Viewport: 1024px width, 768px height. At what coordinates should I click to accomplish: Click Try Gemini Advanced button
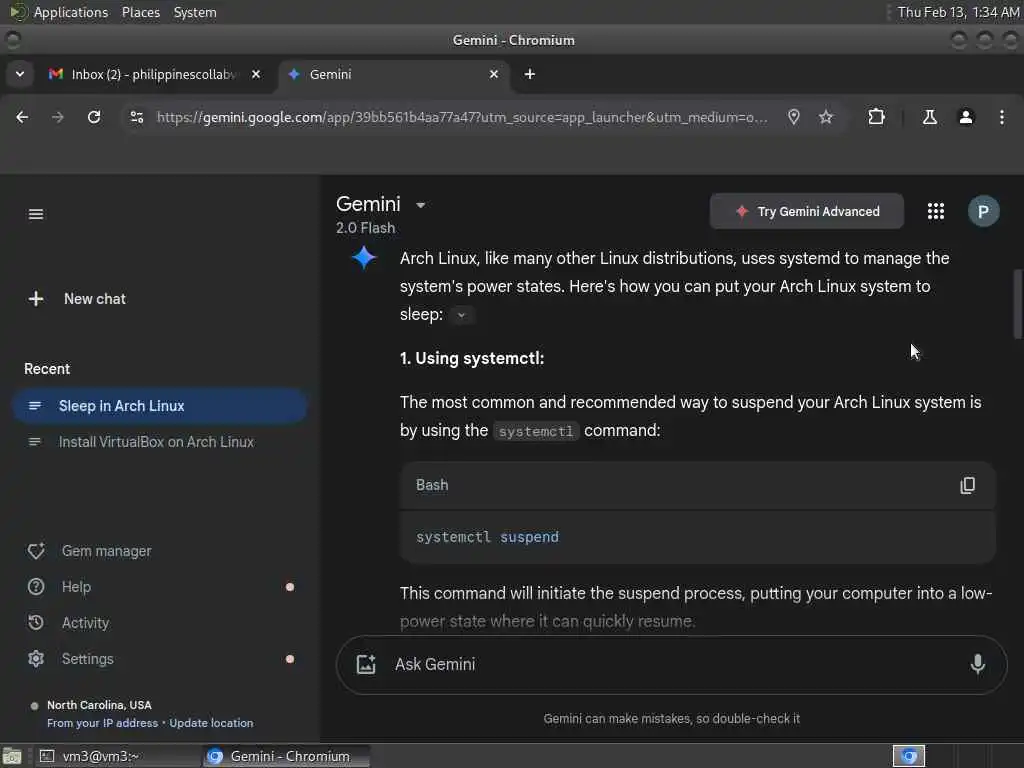[x=807, y=211]
